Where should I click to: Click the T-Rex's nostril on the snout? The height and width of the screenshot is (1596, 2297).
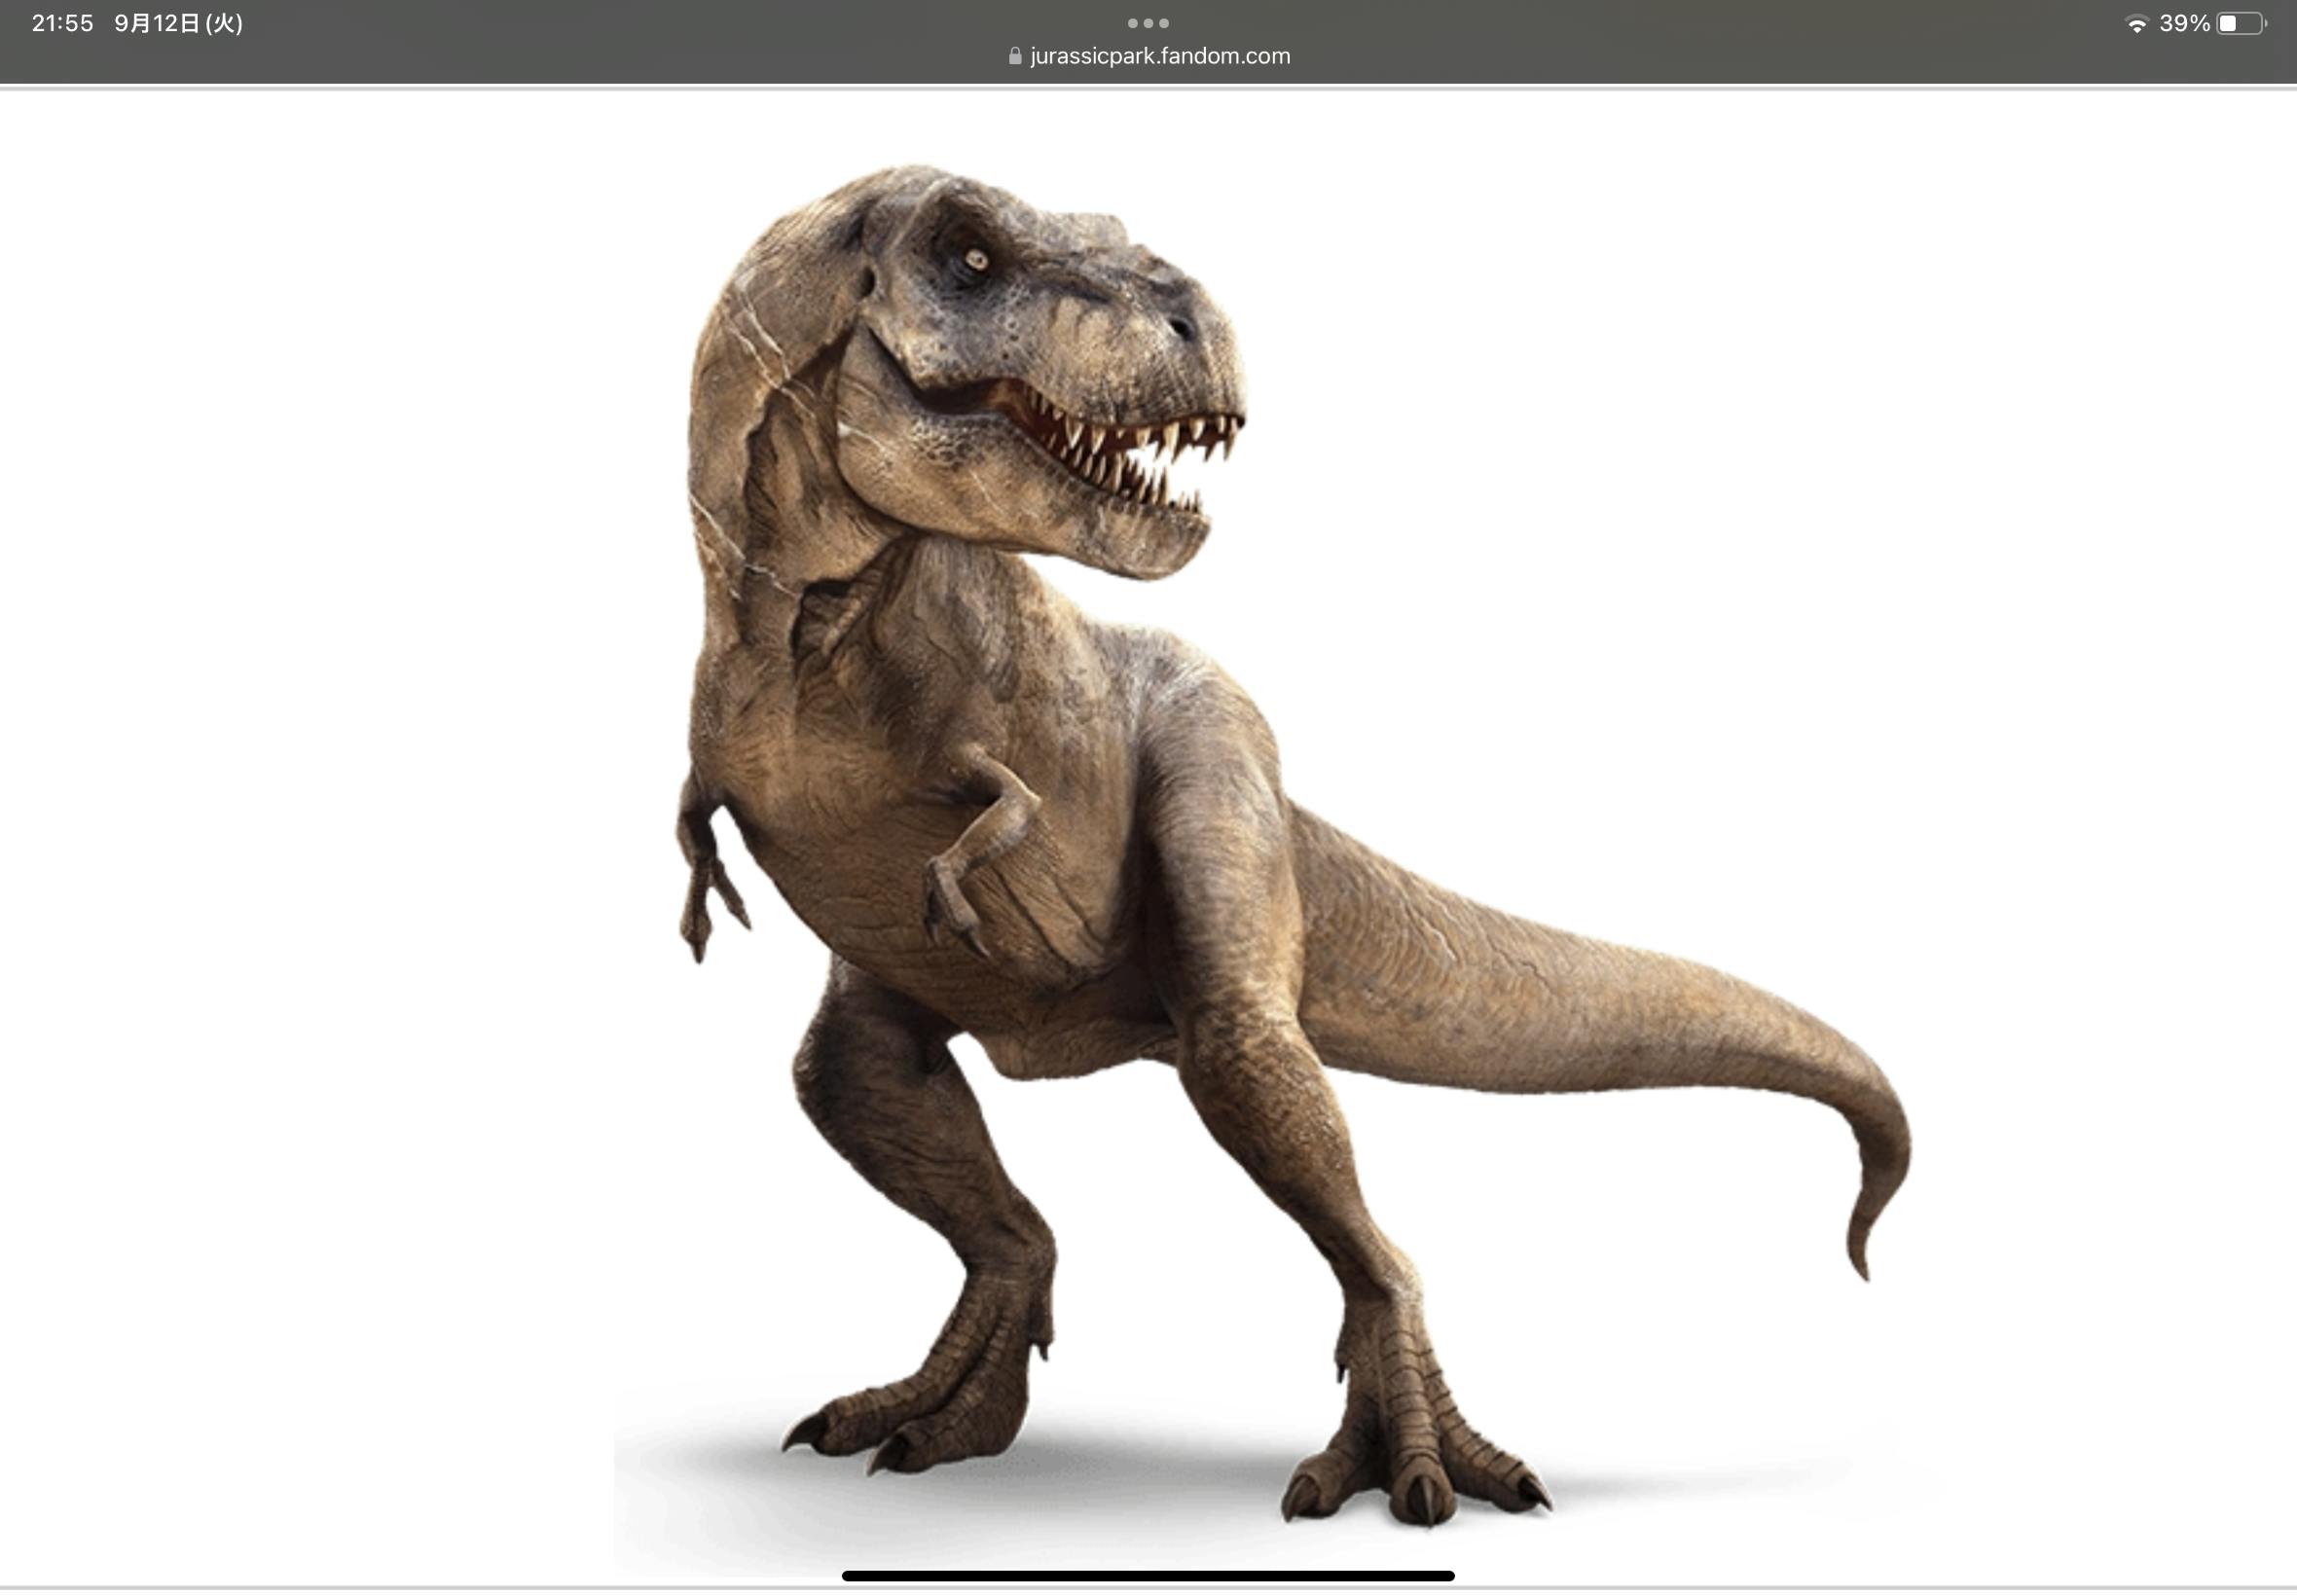pyautogui.click(x=1181, y=326)
